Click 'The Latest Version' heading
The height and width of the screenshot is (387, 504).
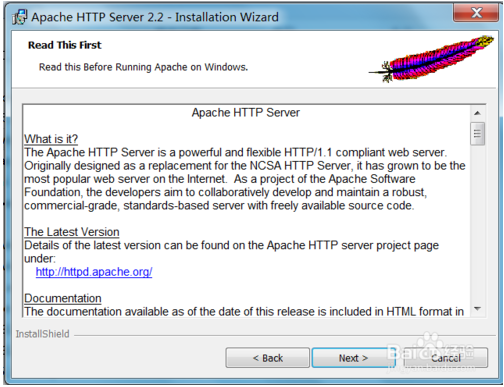click(72, 232)
